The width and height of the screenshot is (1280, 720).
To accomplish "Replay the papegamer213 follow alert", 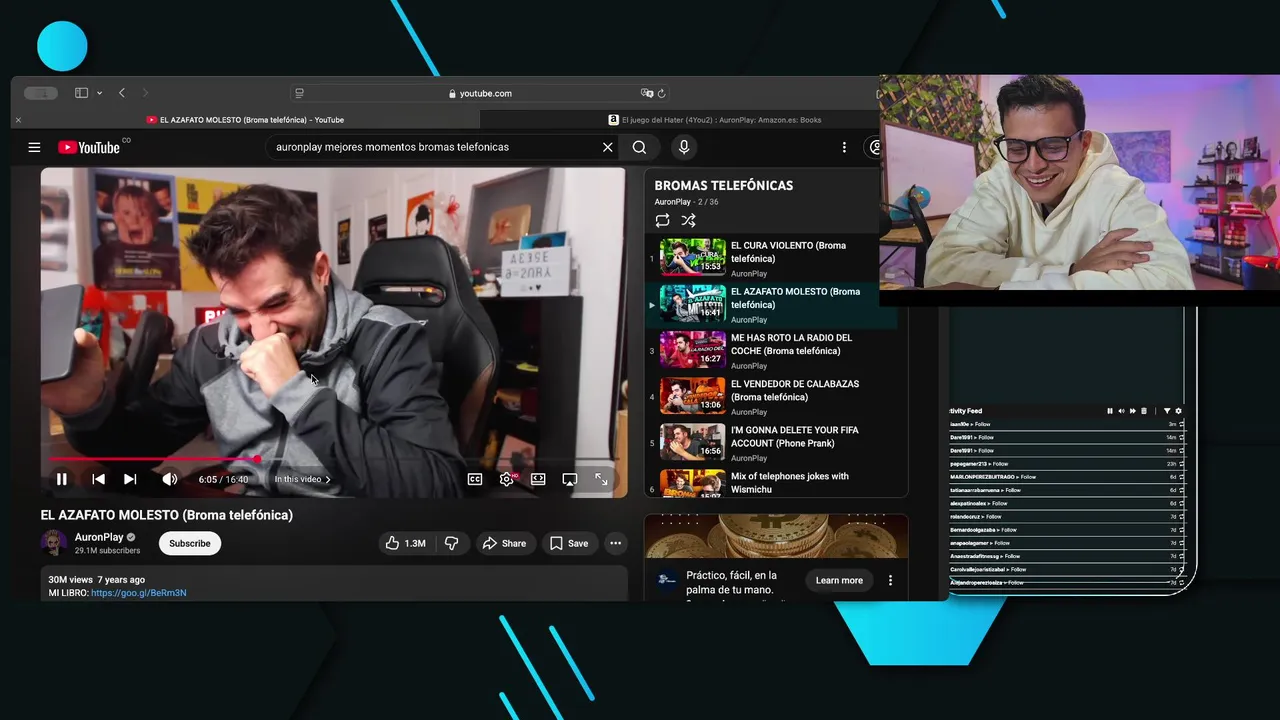I will [x=1181, y=464].
